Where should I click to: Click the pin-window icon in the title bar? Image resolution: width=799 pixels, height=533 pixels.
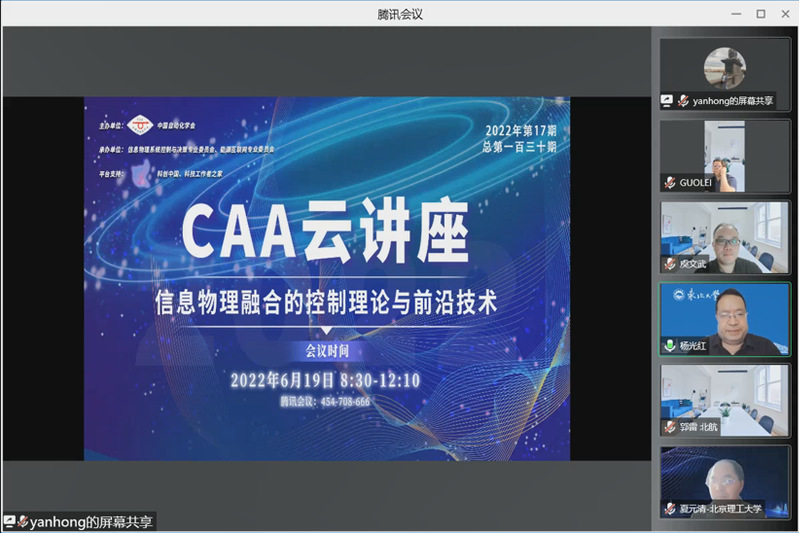point(713,13)
